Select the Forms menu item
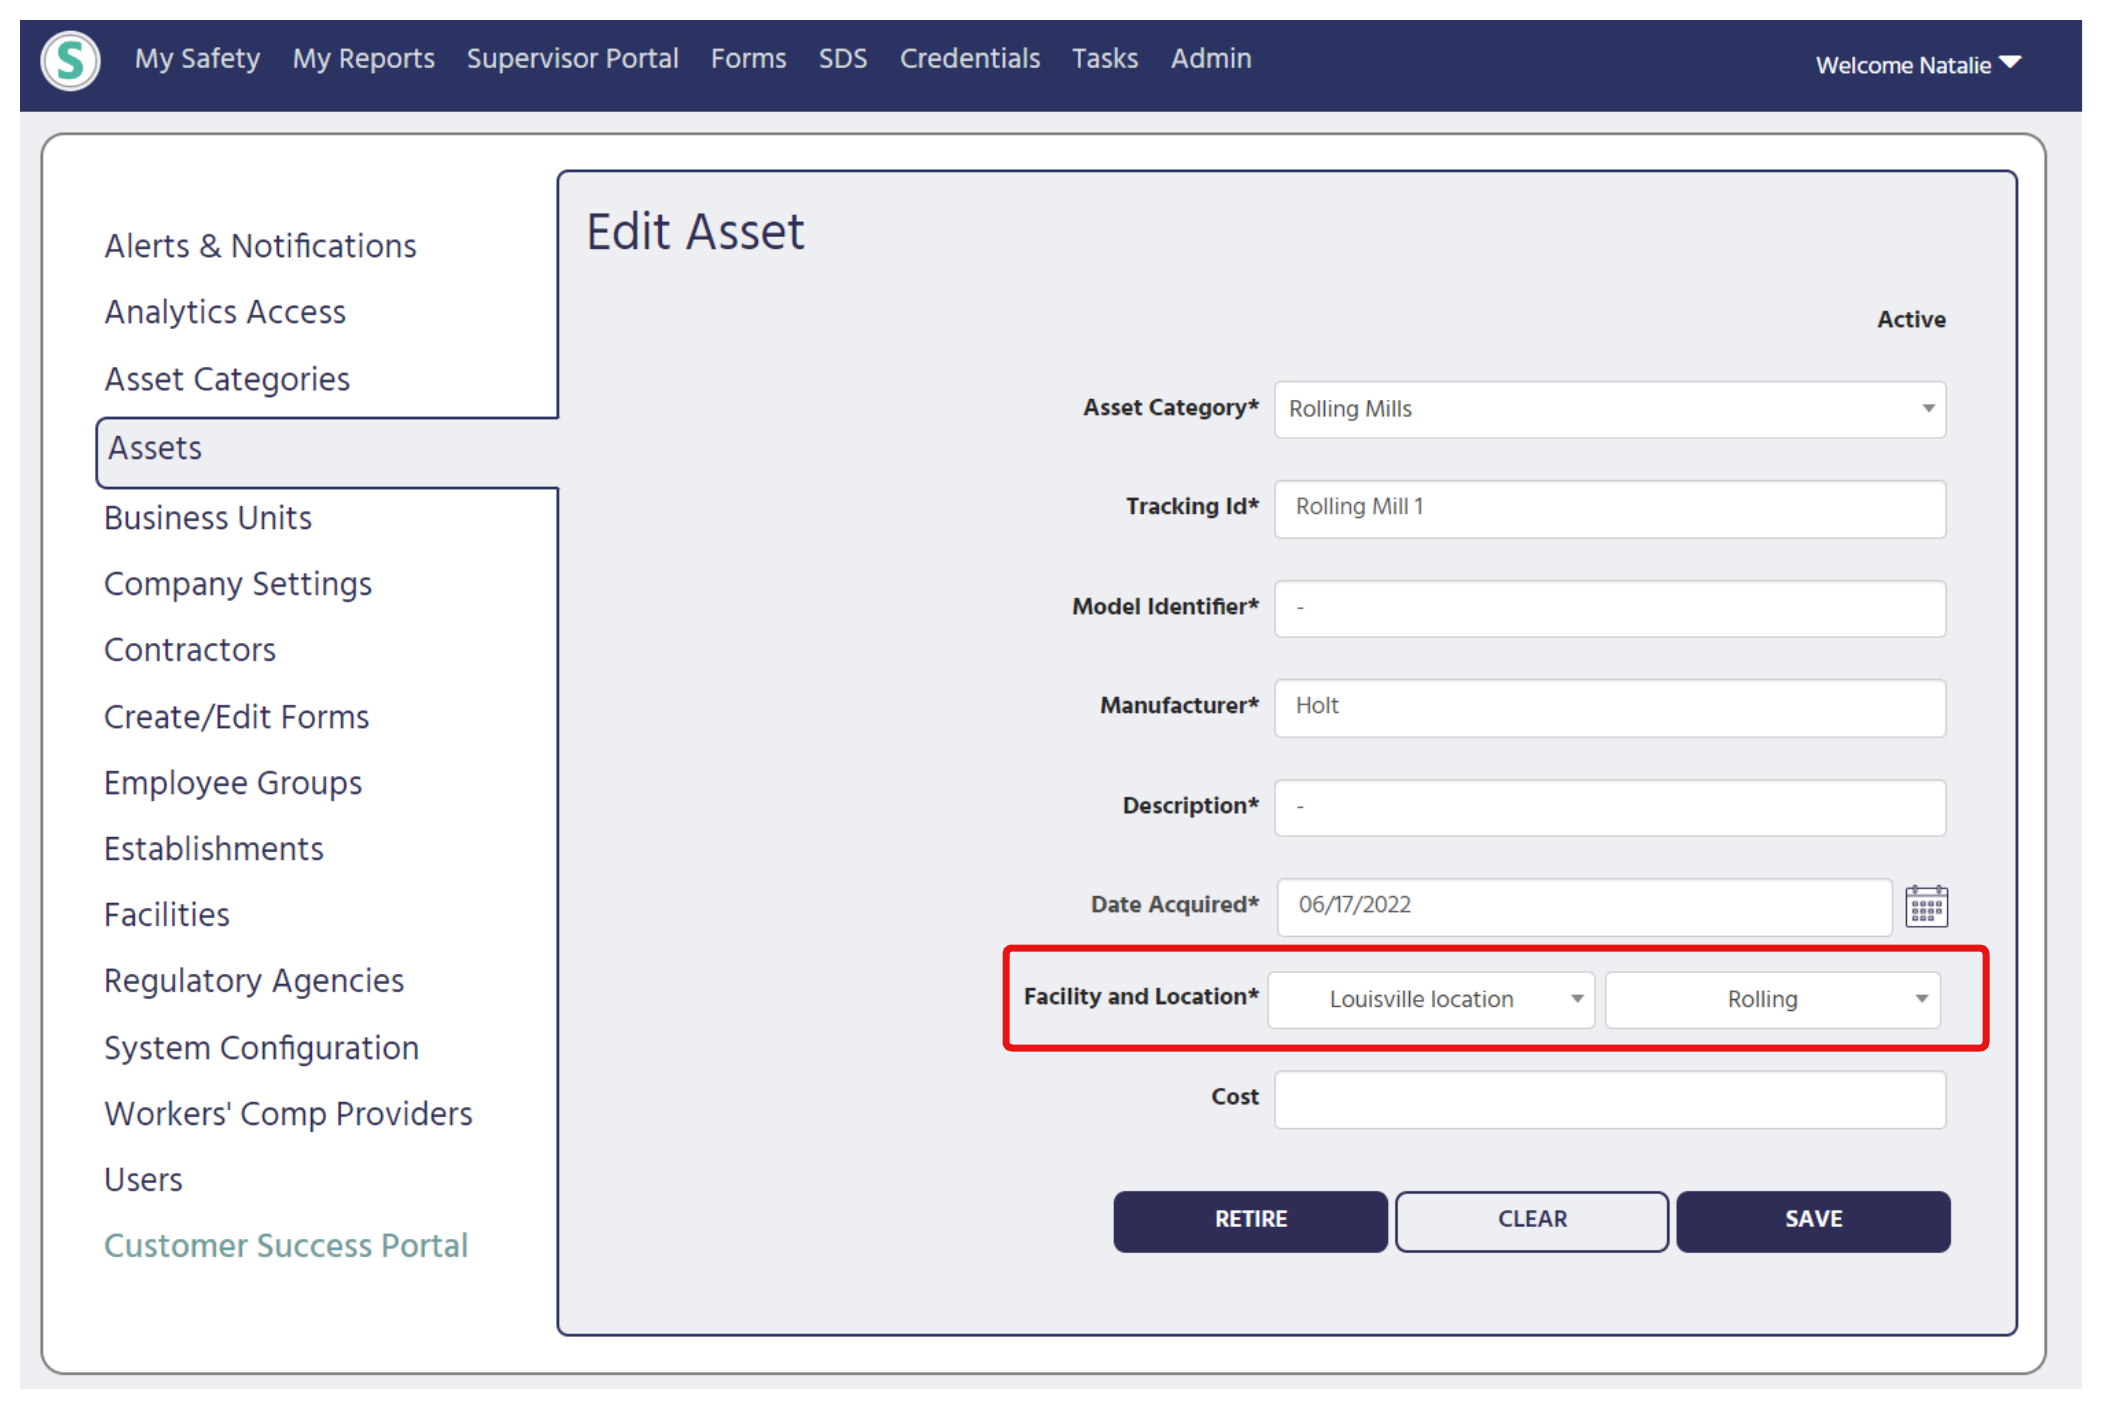 pos(748,59)
